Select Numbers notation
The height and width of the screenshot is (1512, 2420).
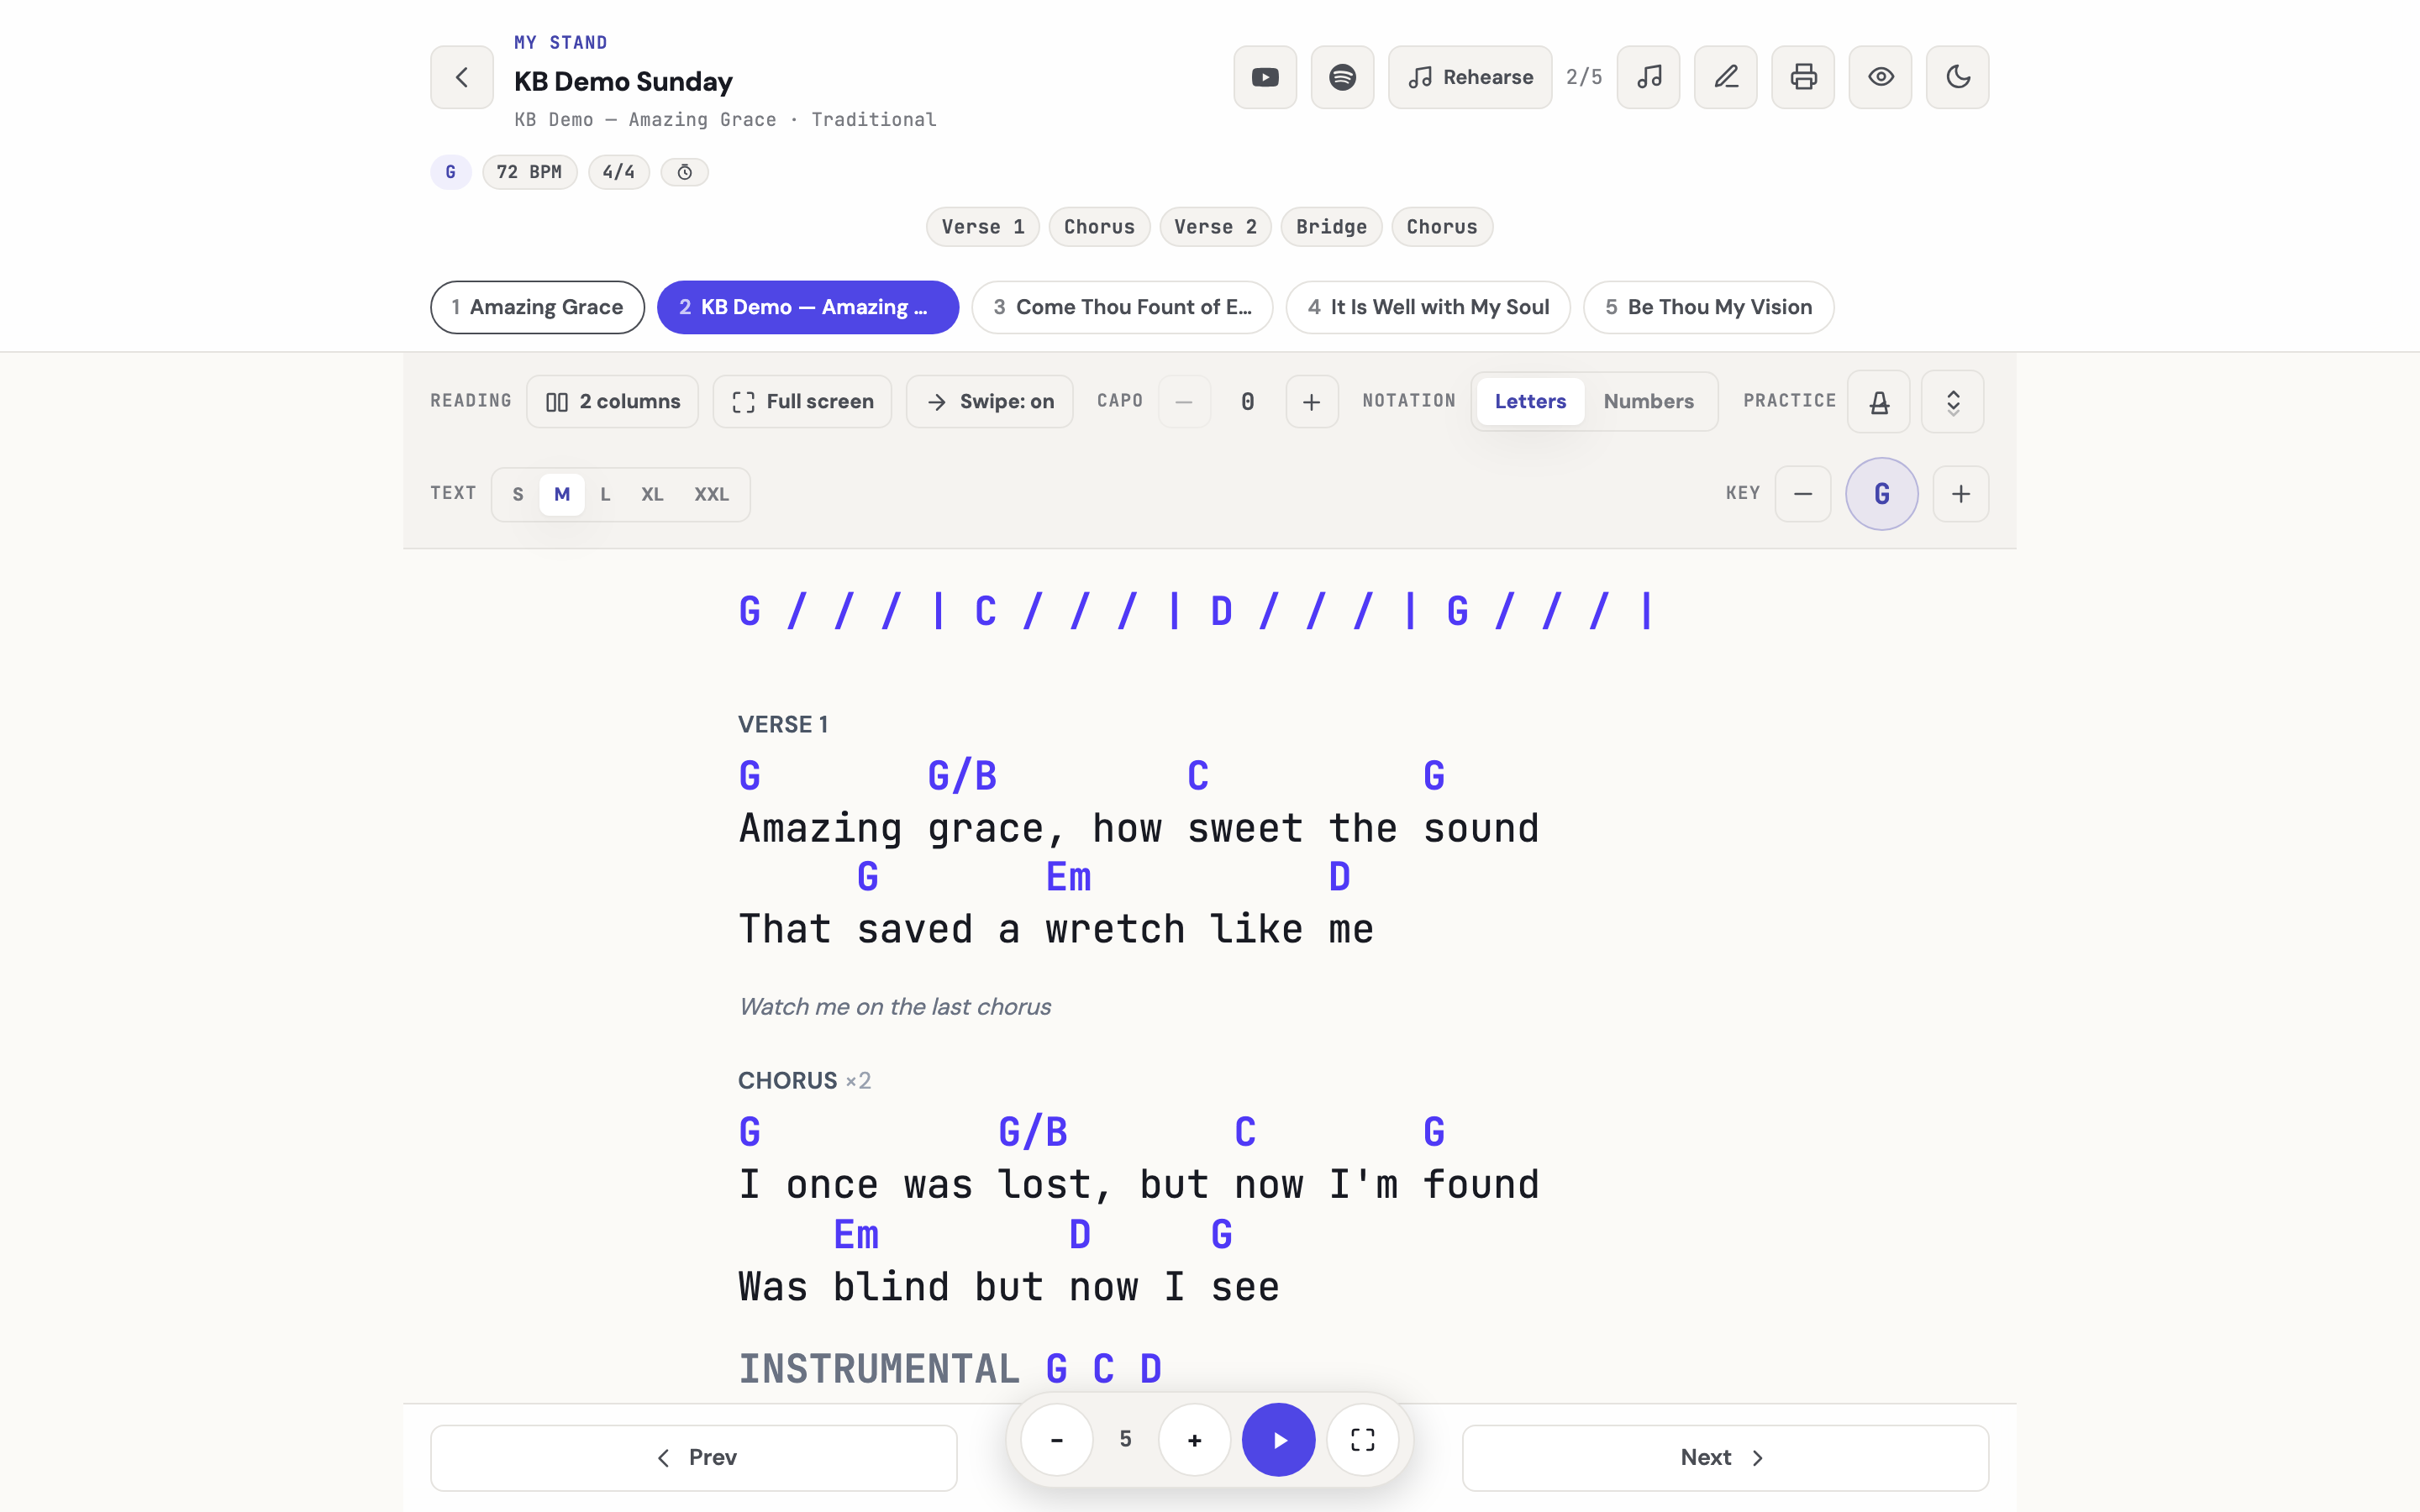(x=1648, y=401)
